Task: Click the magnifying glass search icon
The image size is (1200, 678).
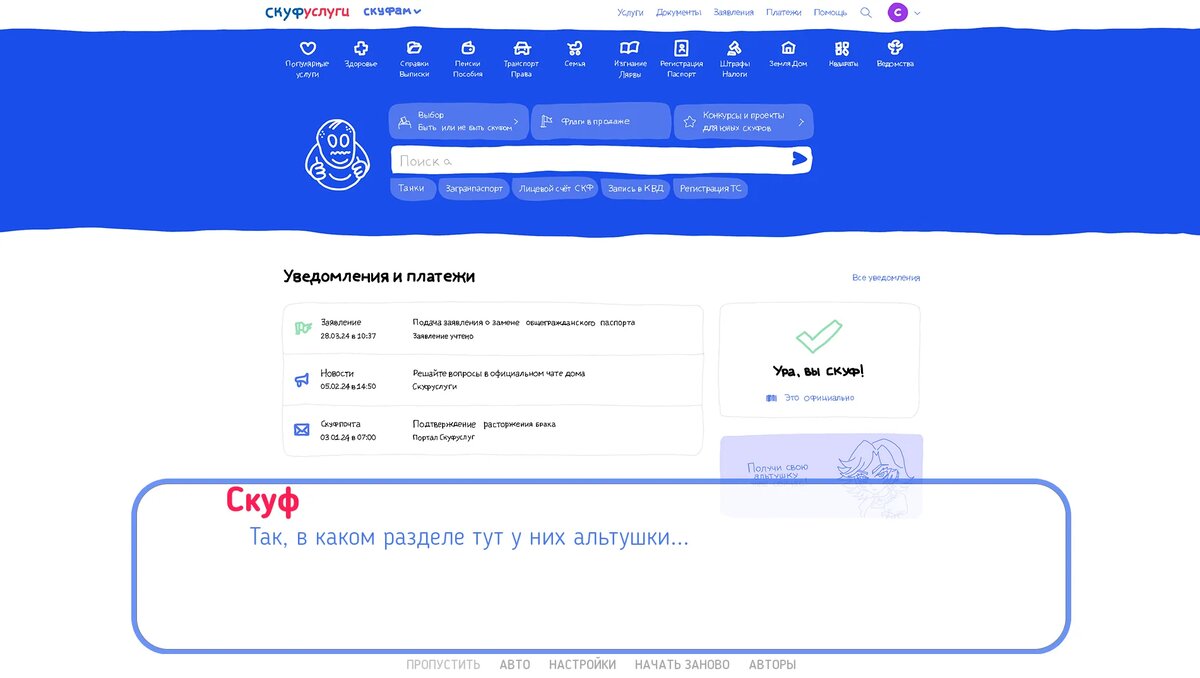Action: coord(866,12)
